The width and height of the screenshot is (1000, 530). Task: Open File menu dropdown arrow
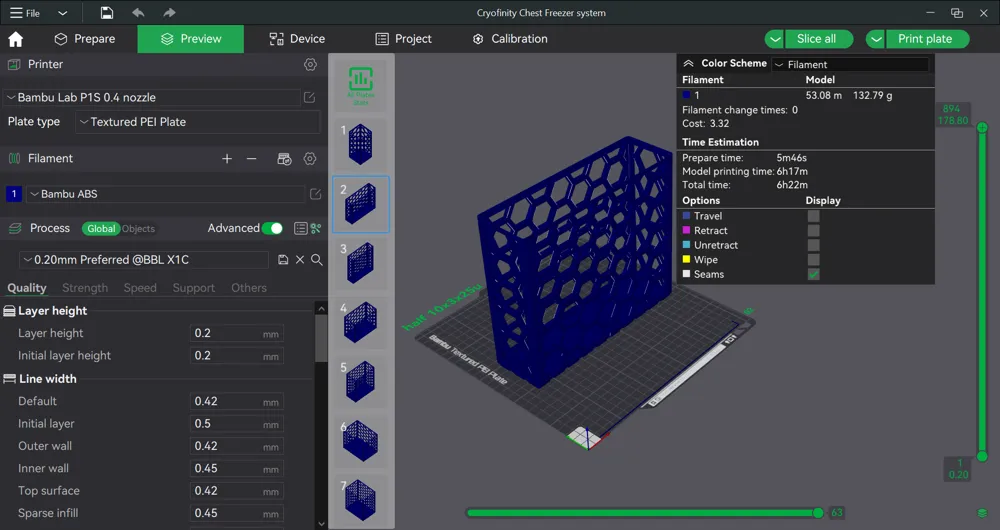click(x=62, y=13)
